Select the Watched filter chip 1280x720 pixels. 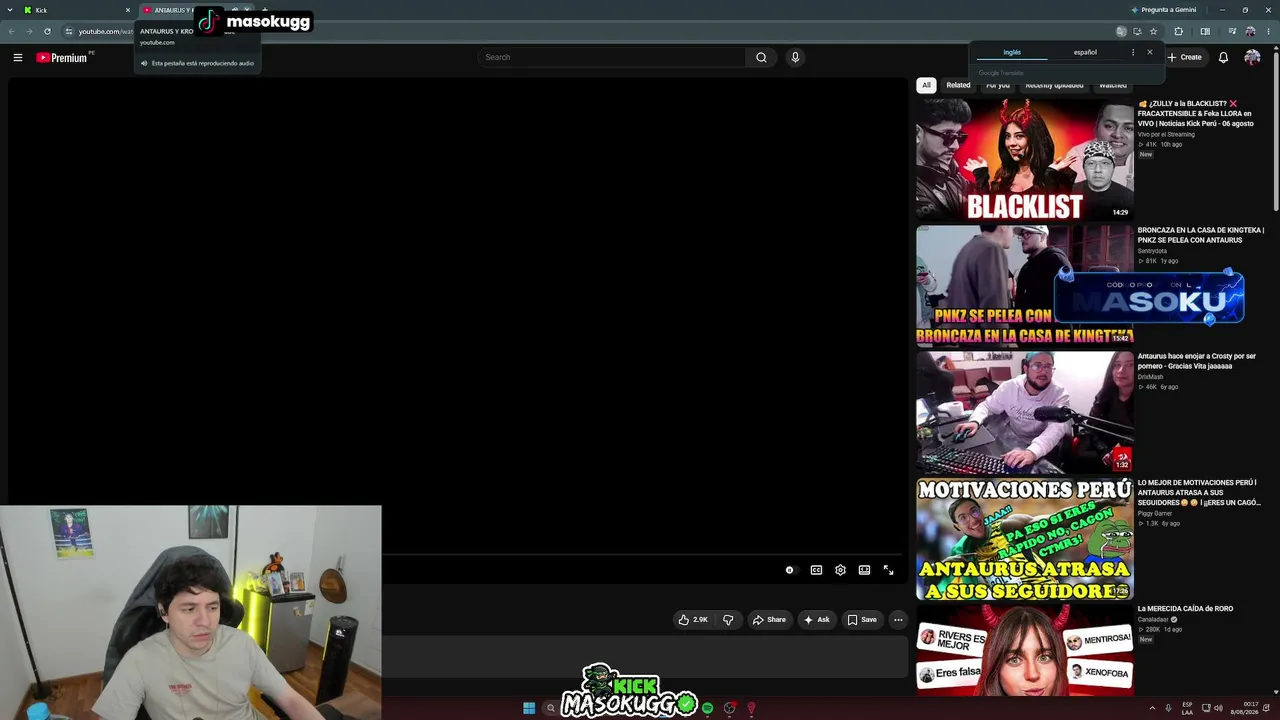point(1113,85)
